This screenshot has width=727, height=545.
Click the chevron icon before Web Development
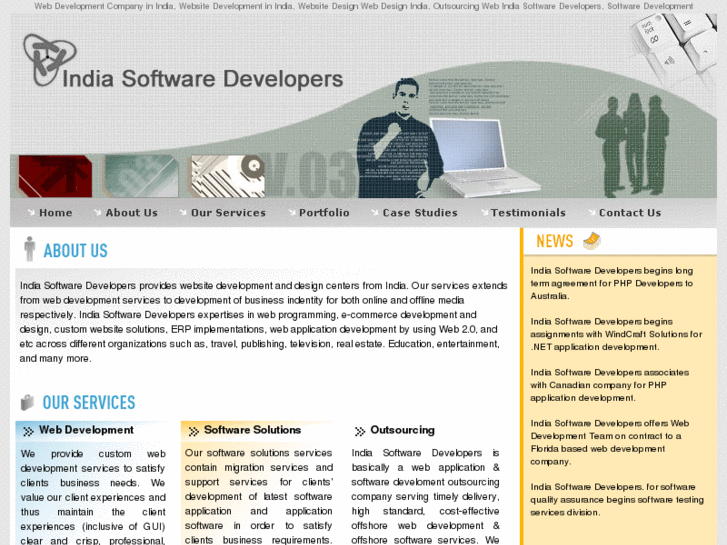pyautogui.click(x=28, y=431)
